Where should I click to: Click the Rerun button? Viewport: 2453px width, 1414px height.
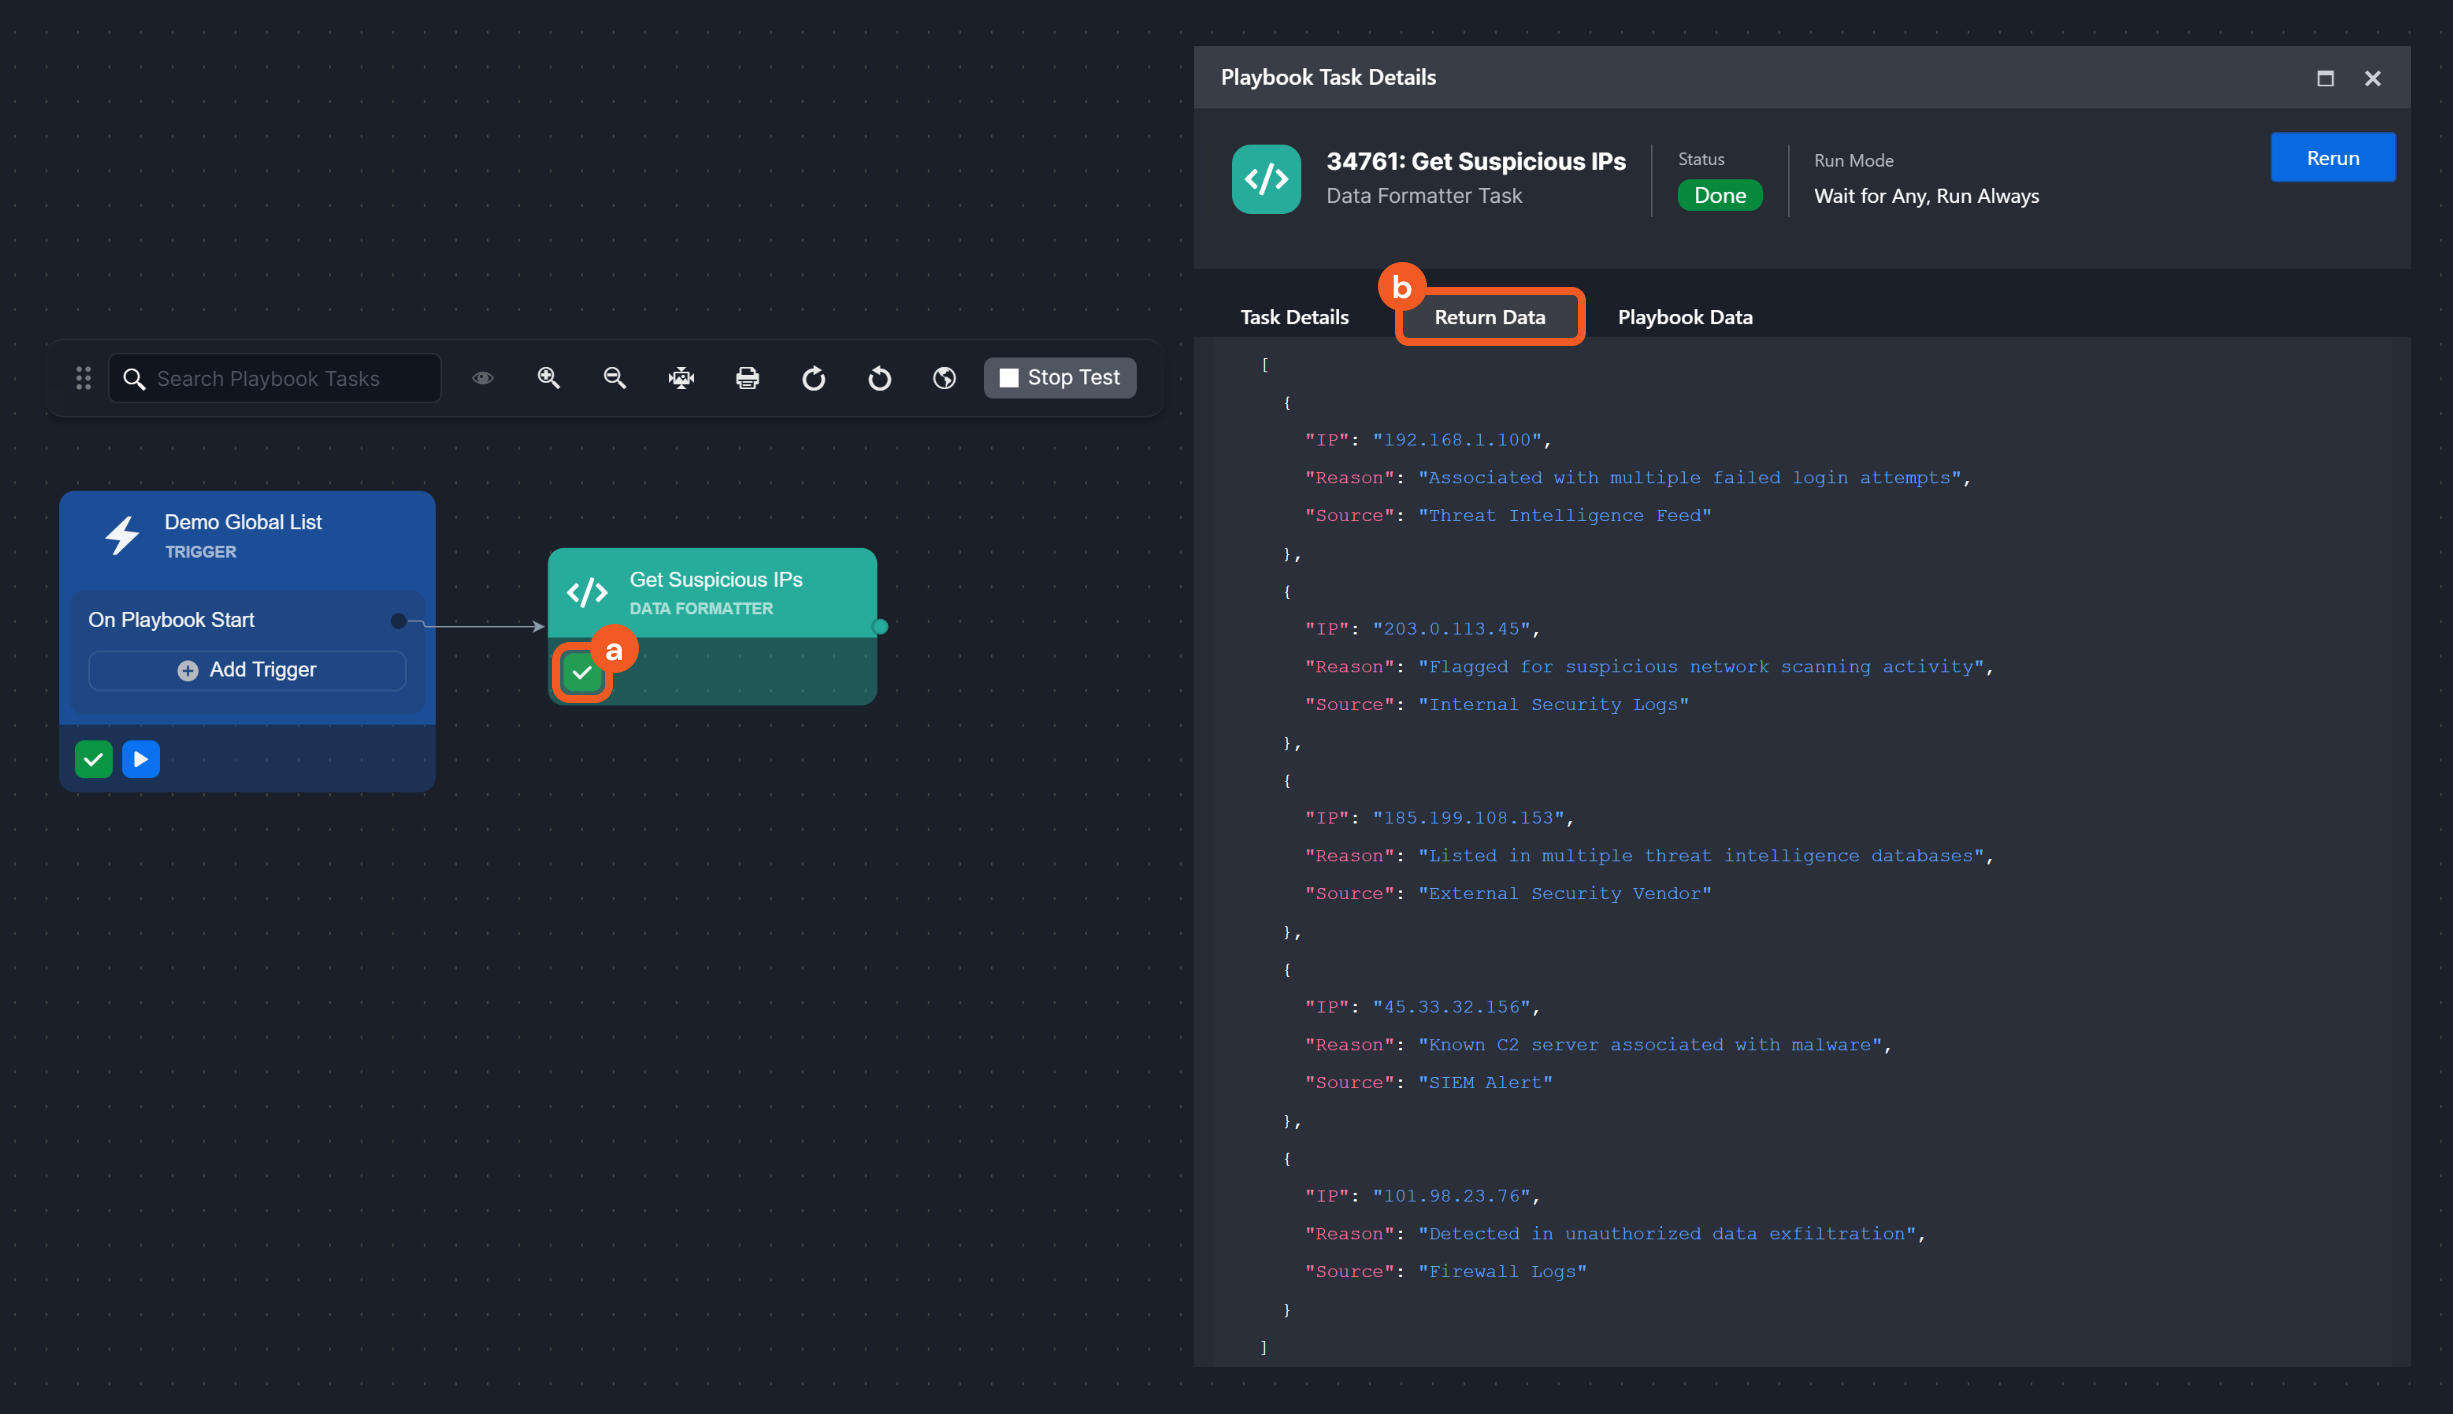click(2332, 158)
